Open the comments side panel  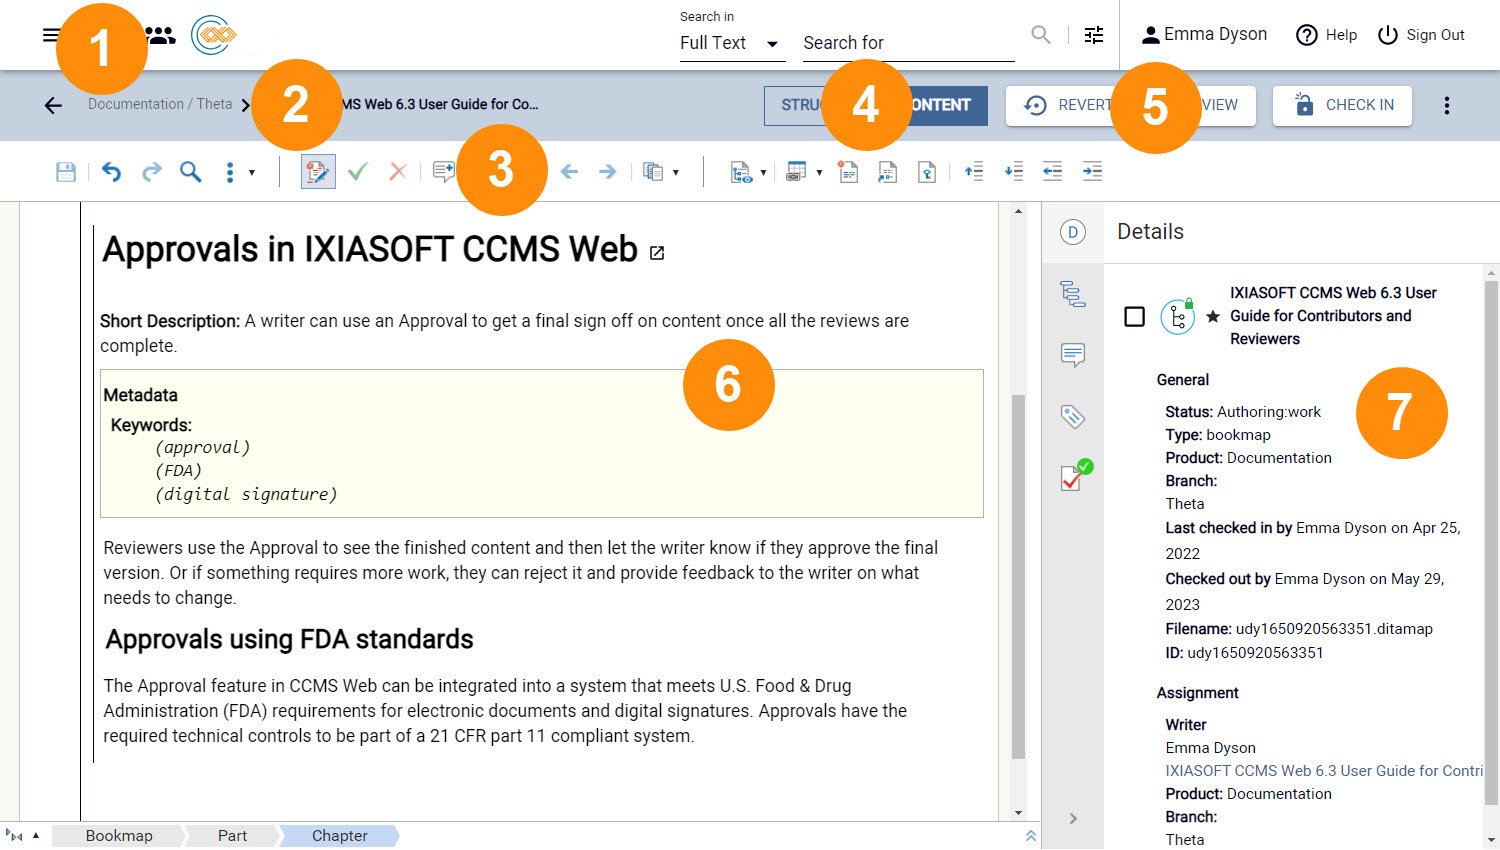point(1073,355)
